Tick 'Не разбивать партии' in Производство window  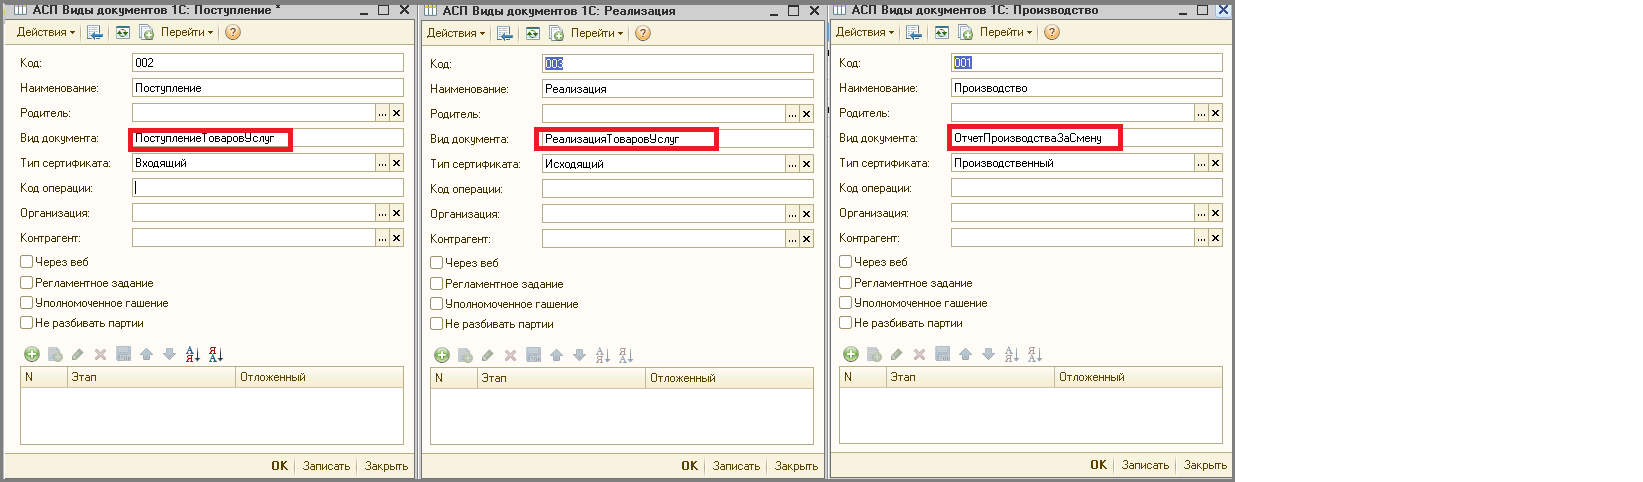(x=846, y=323)
